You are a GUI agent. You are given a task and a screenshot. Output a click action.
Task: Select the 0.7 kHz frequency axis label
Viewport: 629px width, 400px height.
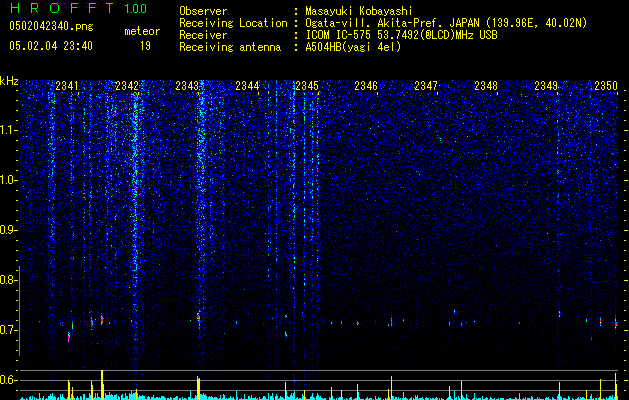click(x=8, y=330)
